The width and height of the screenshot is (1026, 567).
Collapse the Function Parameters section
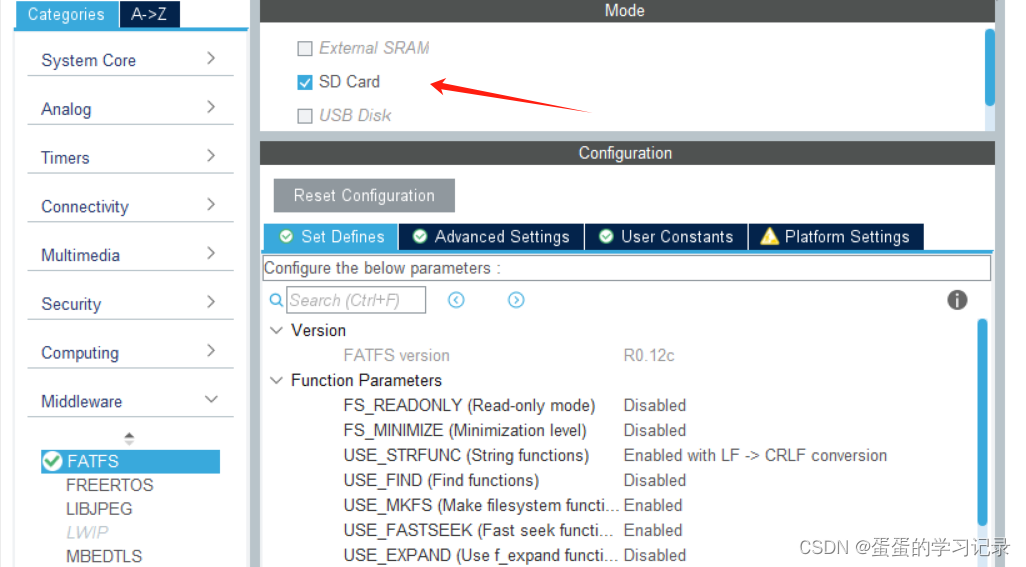click(x=277, y=381)
